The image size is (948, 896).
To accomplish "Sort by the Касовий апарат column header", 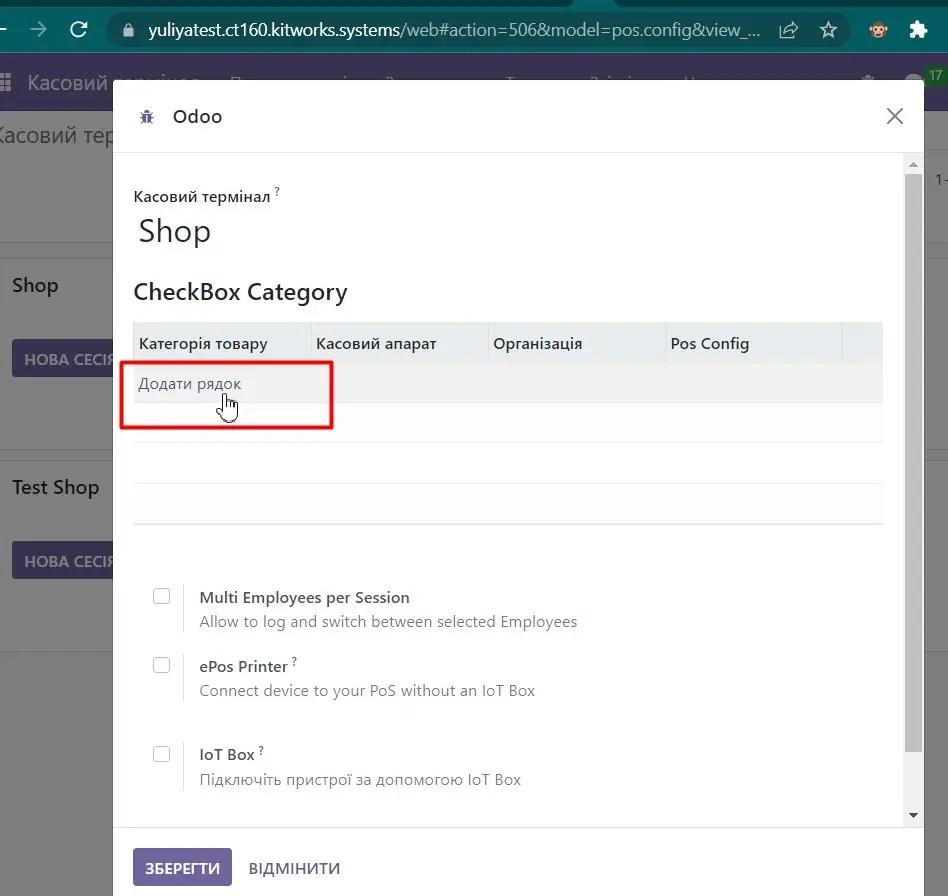I will pyautogui.click(x=376, y=343).
